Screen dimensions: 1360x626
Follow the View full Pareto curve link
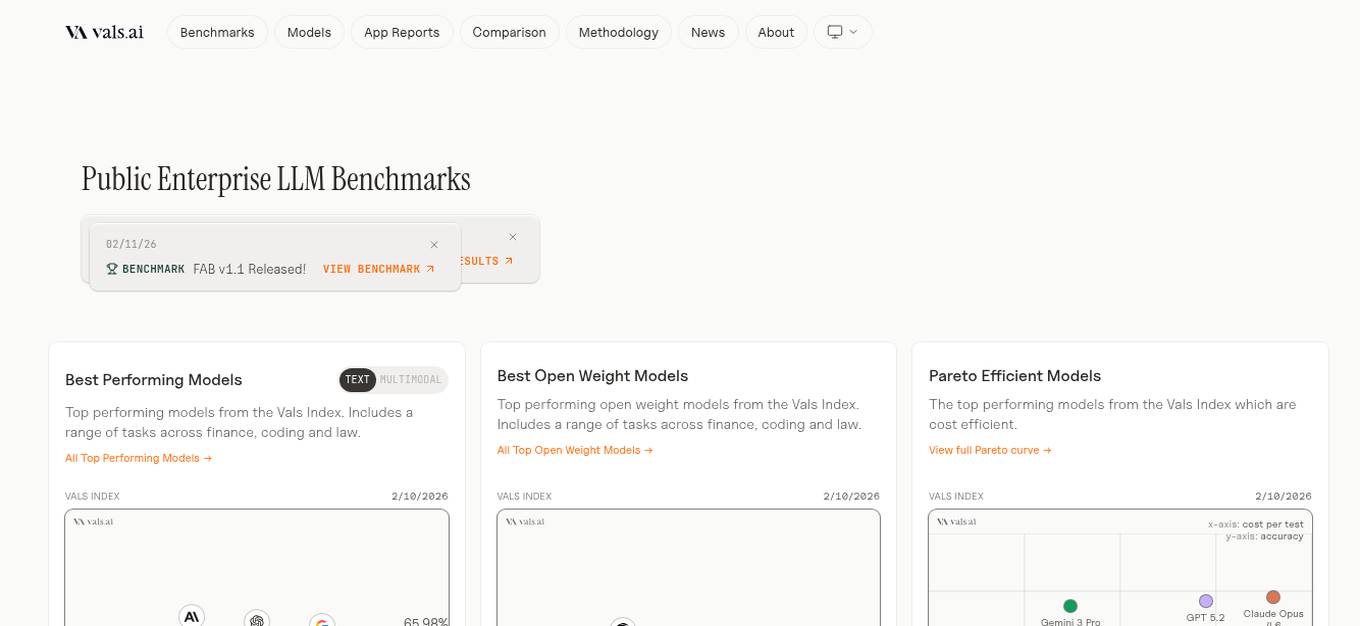point(989,450)
